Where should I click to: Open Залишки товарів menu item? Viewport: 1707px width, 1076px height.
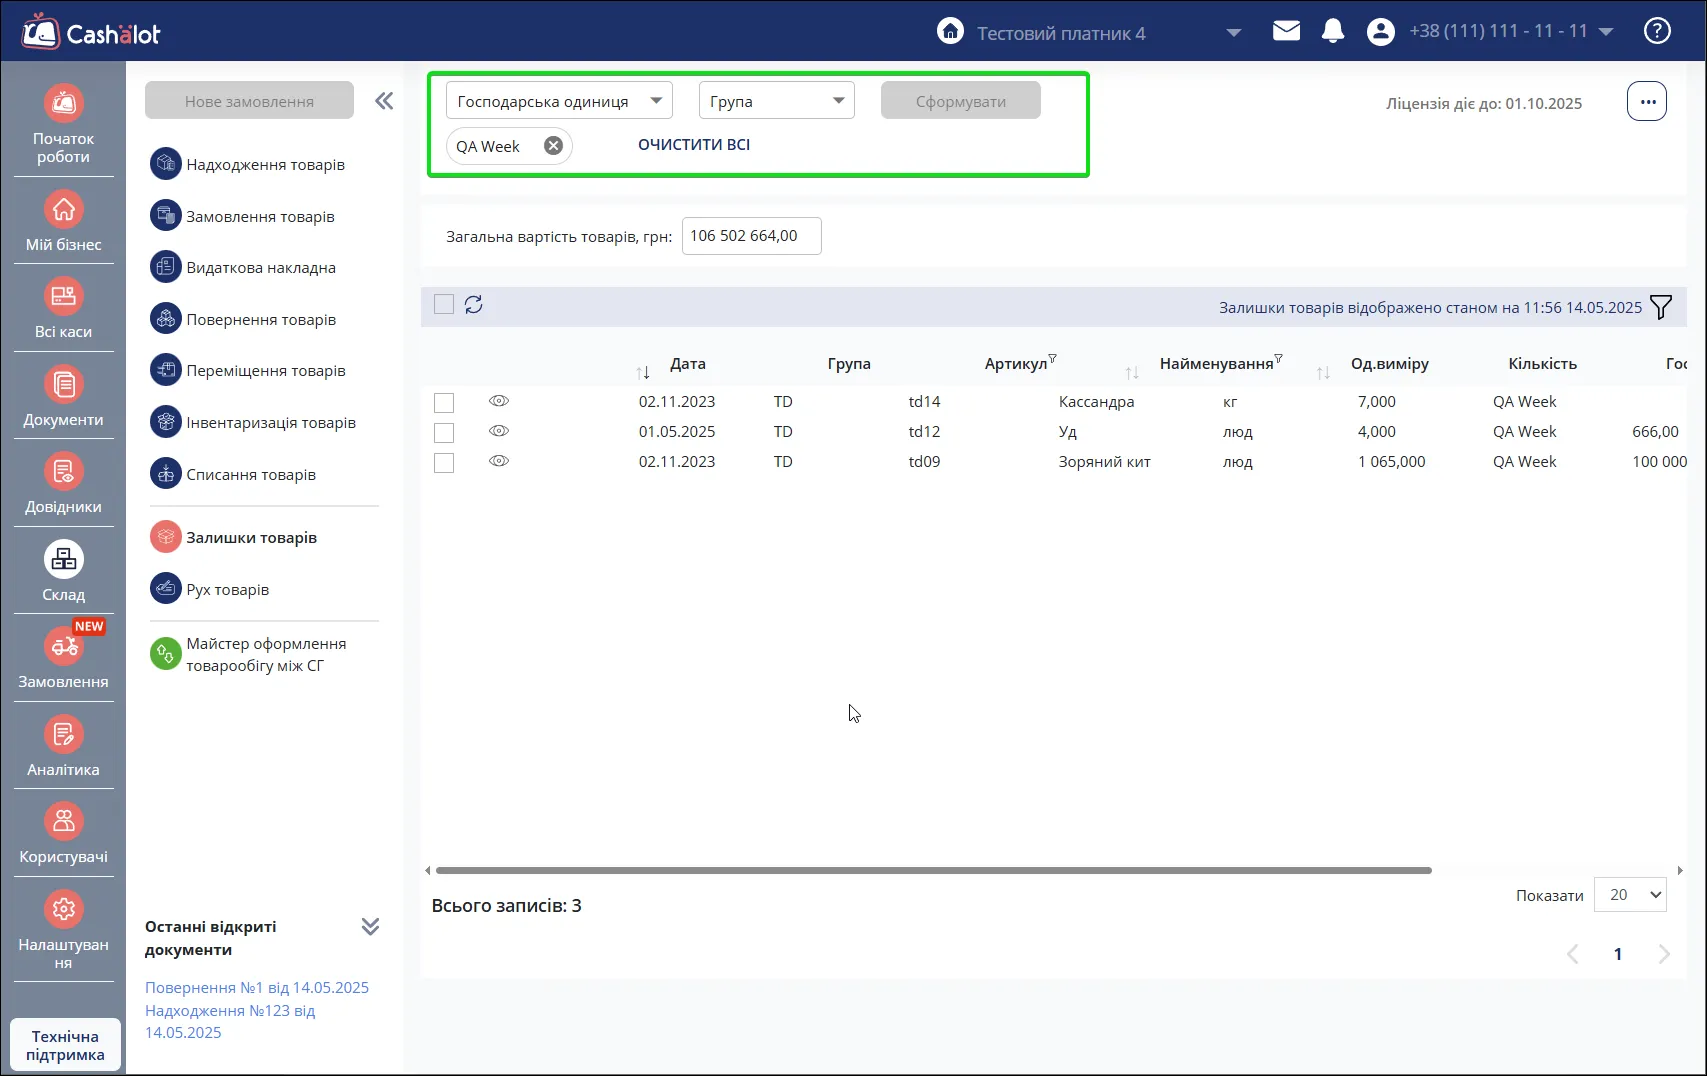coord(234,537)
